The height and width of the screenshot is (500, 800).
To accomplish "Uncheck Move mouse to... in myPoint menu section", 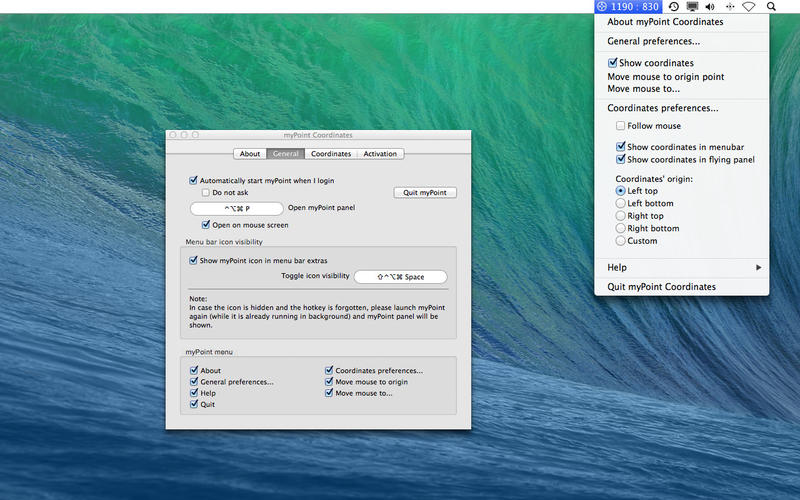I will pyautogui.click(x=329, y=393).
